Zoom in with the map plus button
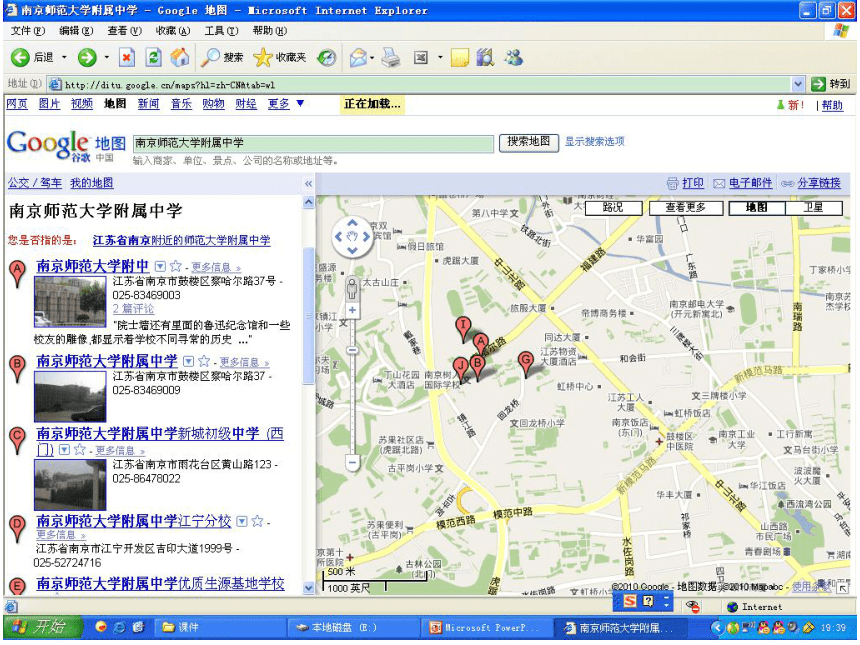The image size is (860, 645). (352, 310)
